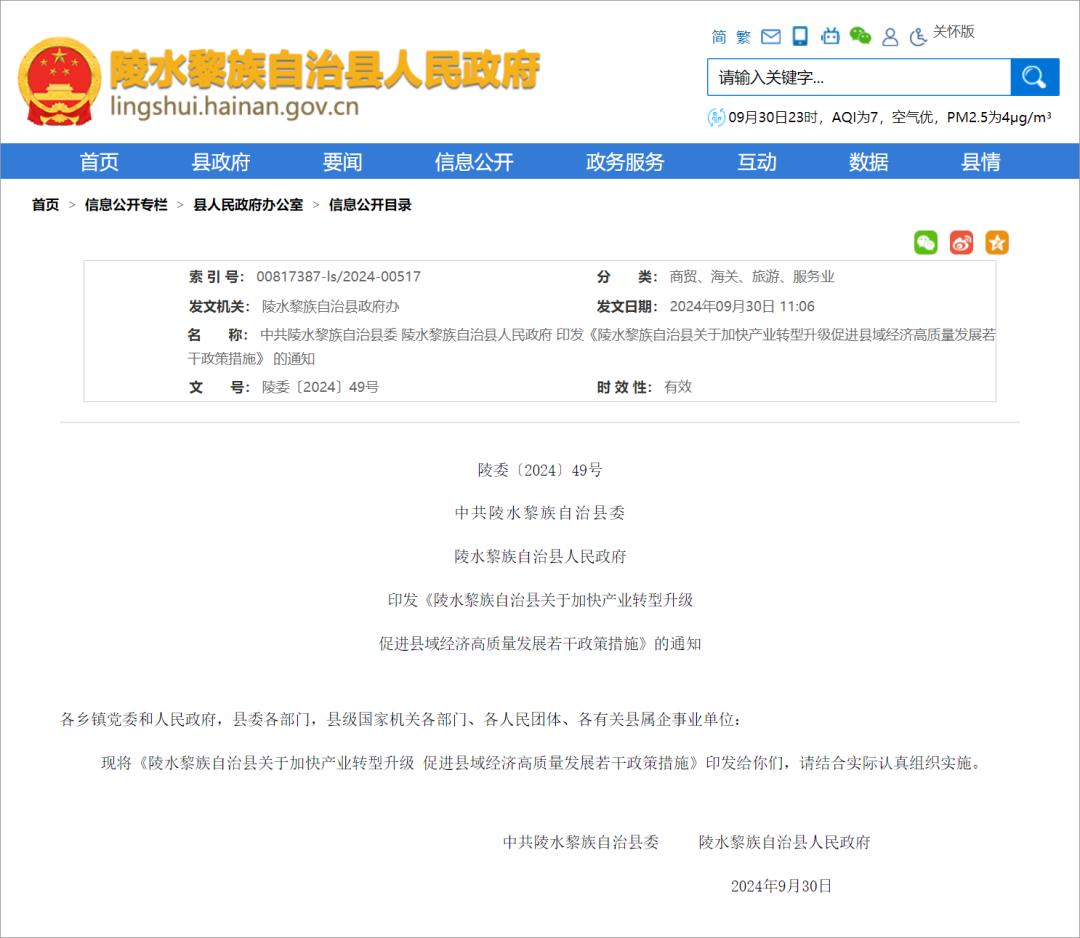Open 要闻 navigation menu
Screen dimensions: 1080x938
342,162
